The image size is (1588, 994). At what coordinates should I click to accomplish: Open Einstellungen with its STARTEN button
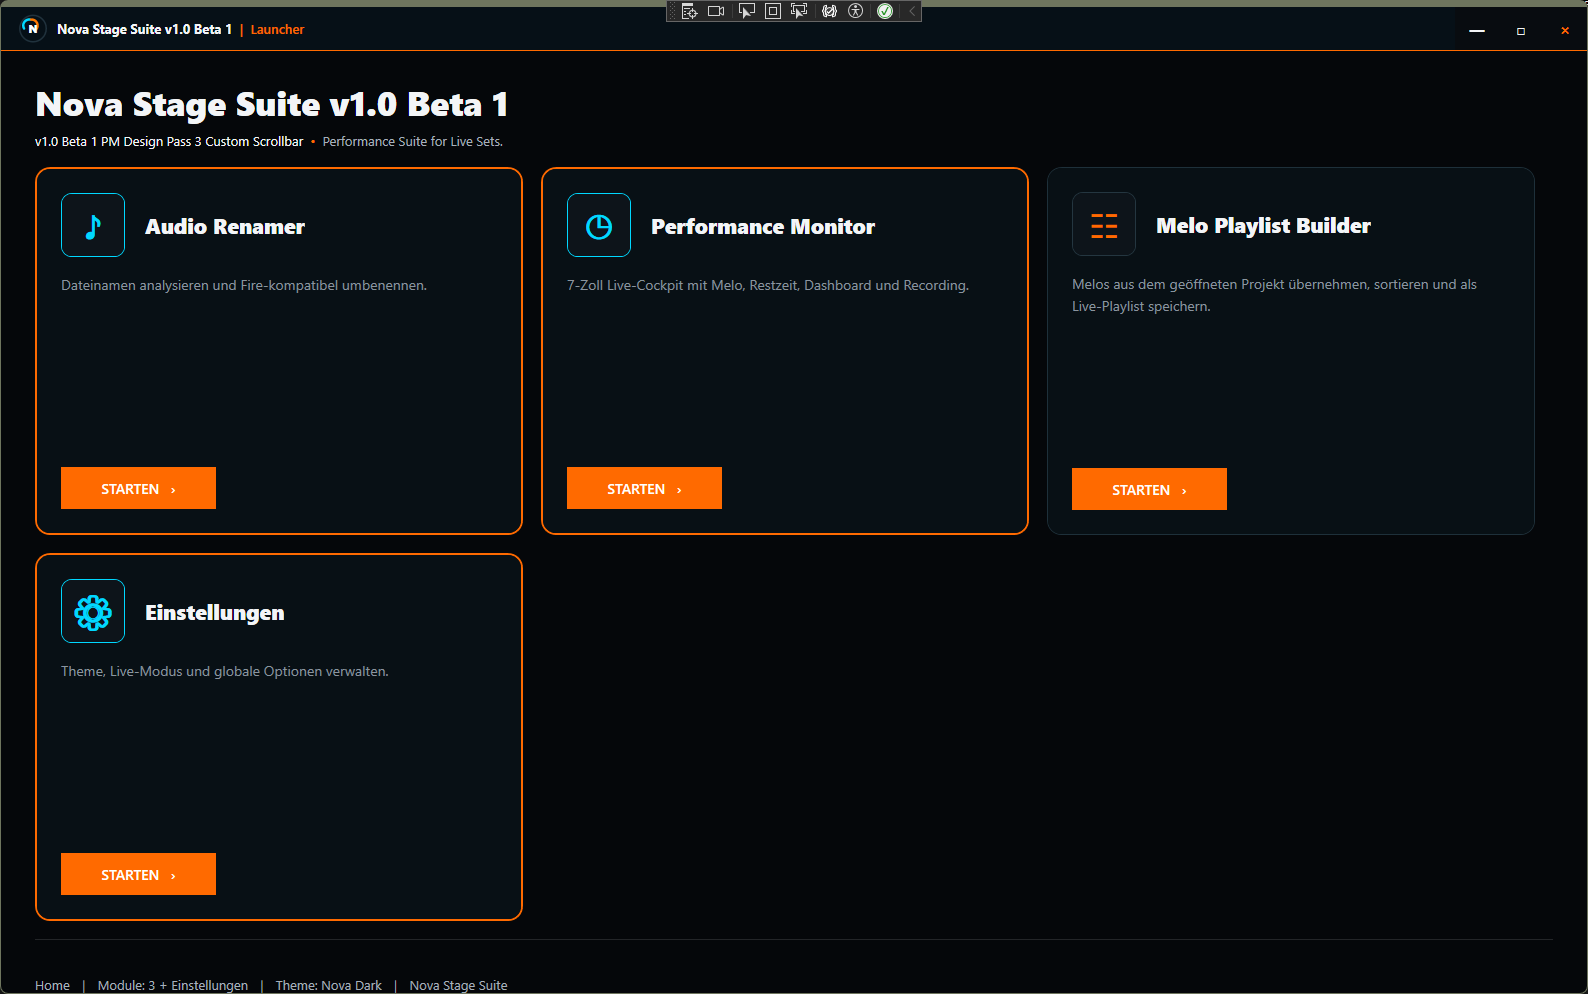pyautogui.click(x=138, y=874)
